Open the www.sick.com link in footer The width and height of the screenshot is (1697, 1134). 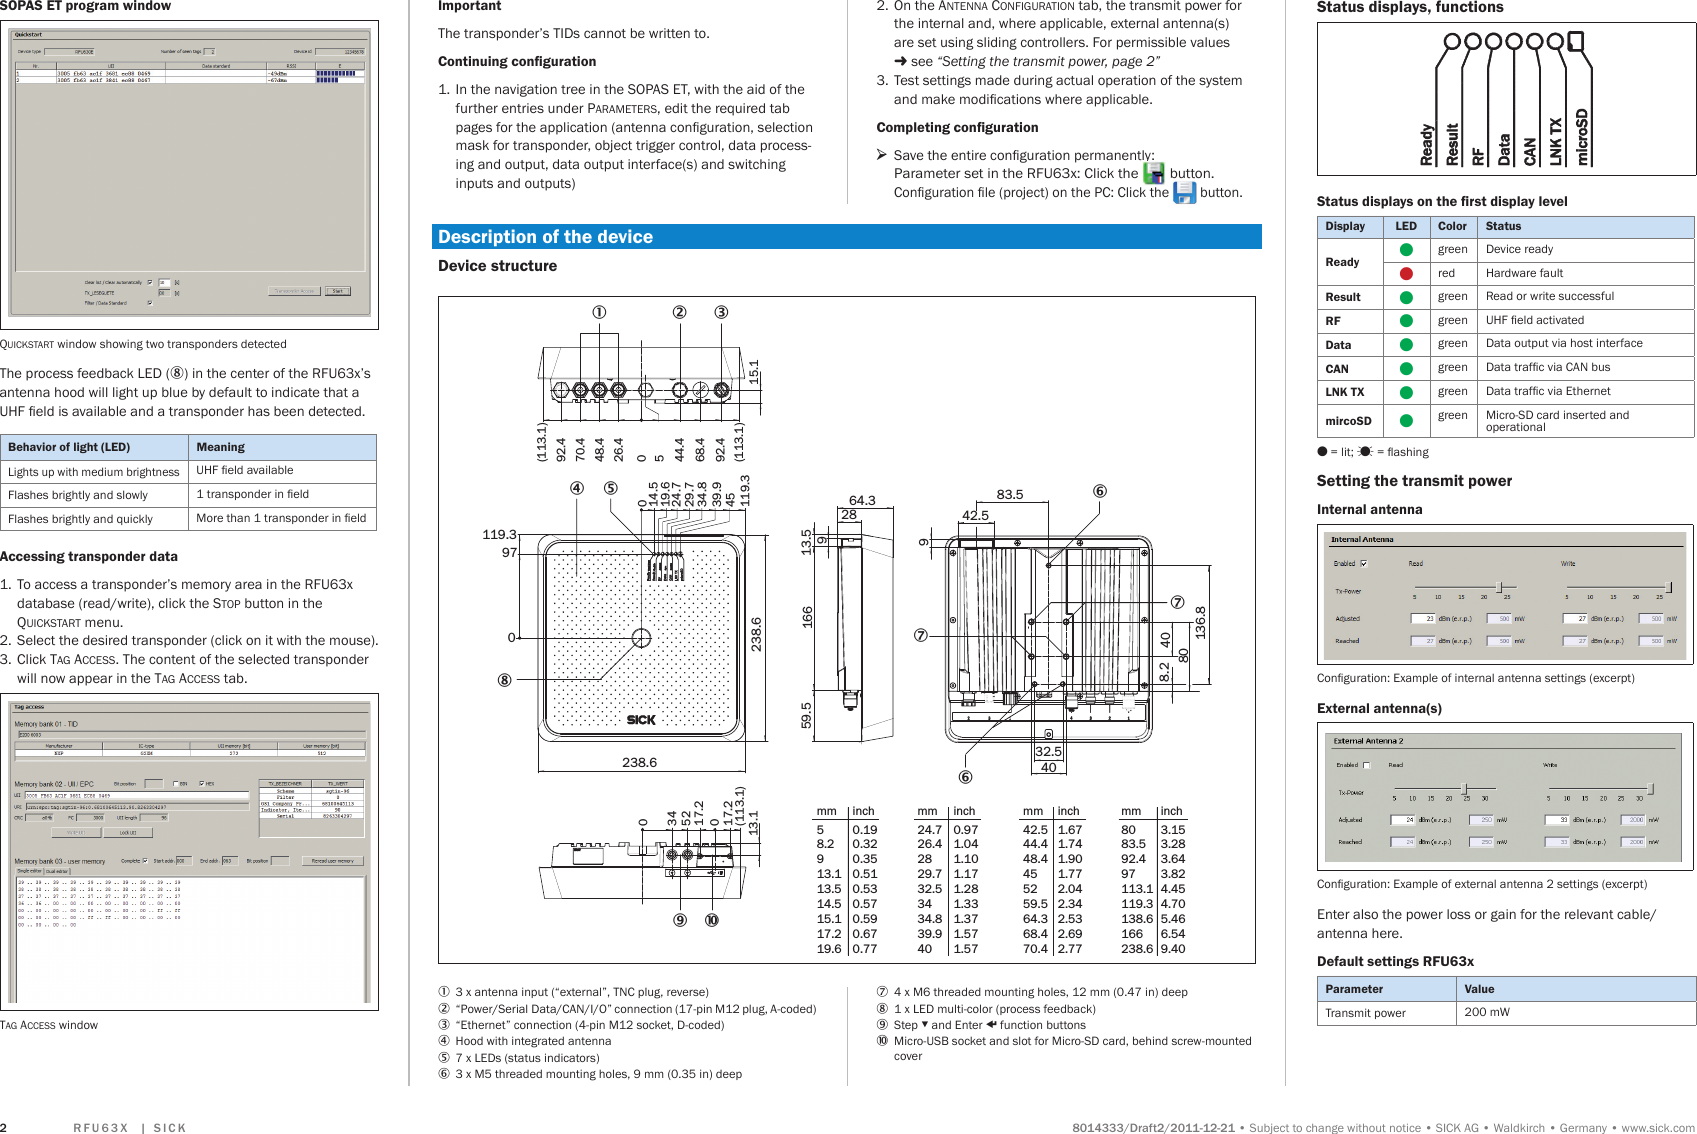coord(1658,1128)
